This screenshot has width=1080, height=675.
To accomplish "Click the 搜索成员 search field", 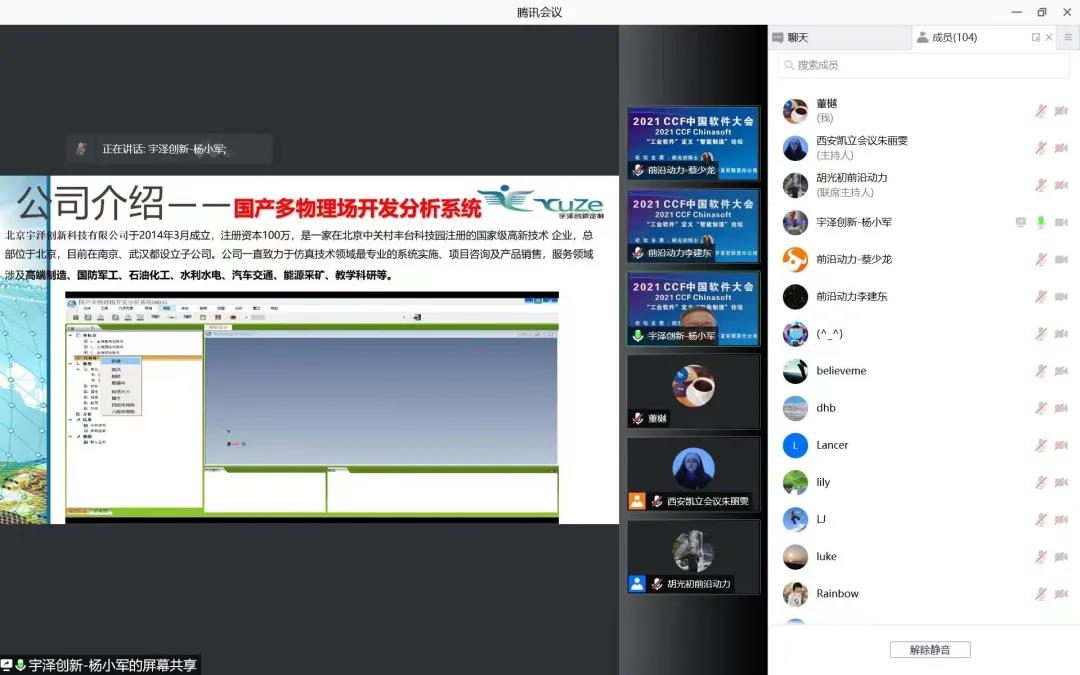I will (923, 65).
